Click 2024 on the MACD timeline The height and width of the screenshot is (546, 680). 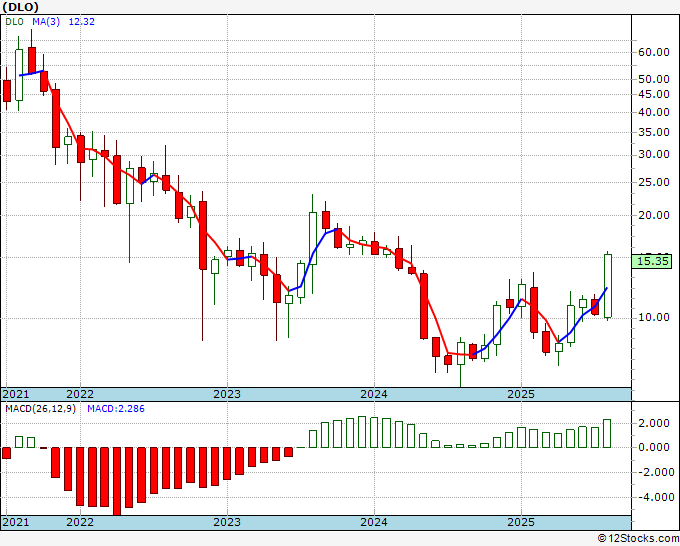[x=374, y=522]
